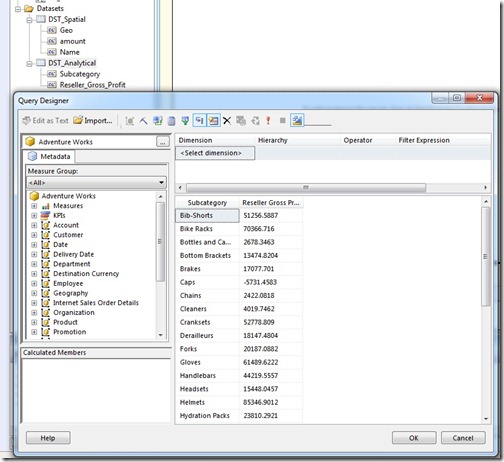Open the Import query button
This screenshot has height=462, width=504.
(93, 121)
